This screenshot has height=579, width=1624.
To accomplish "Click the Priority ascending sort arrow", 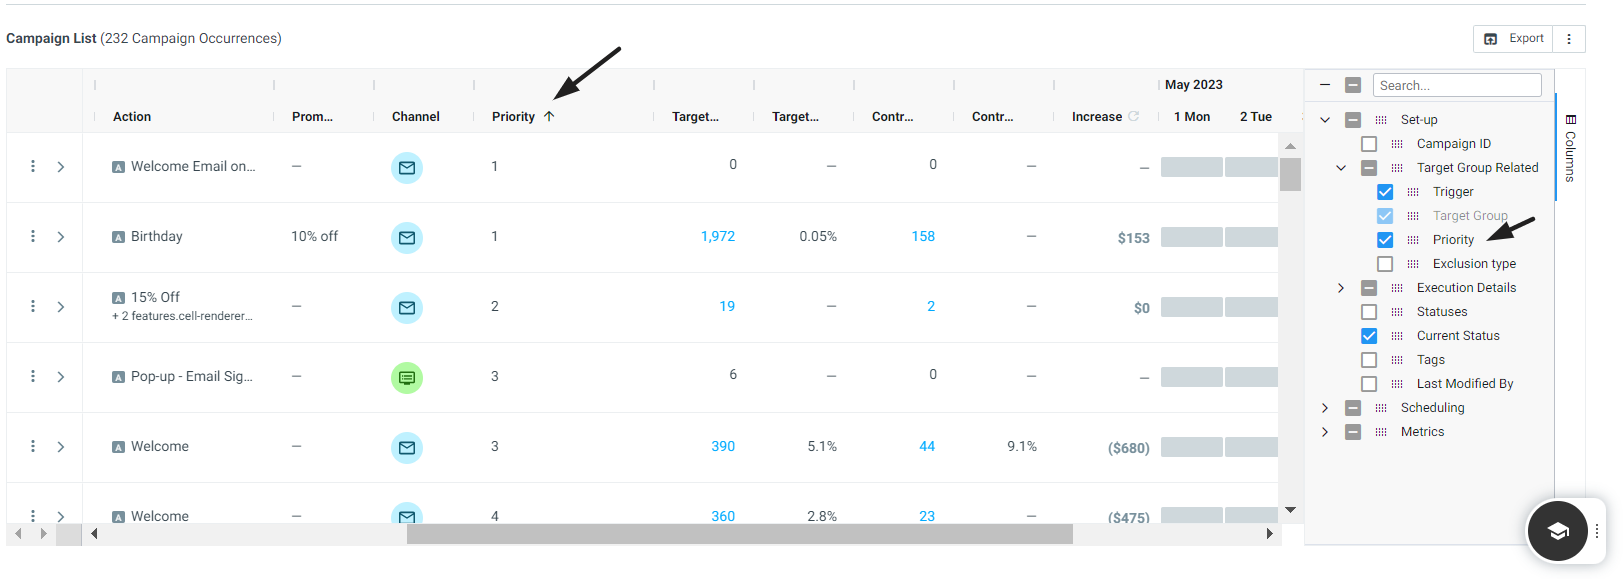I will point(549,117).
